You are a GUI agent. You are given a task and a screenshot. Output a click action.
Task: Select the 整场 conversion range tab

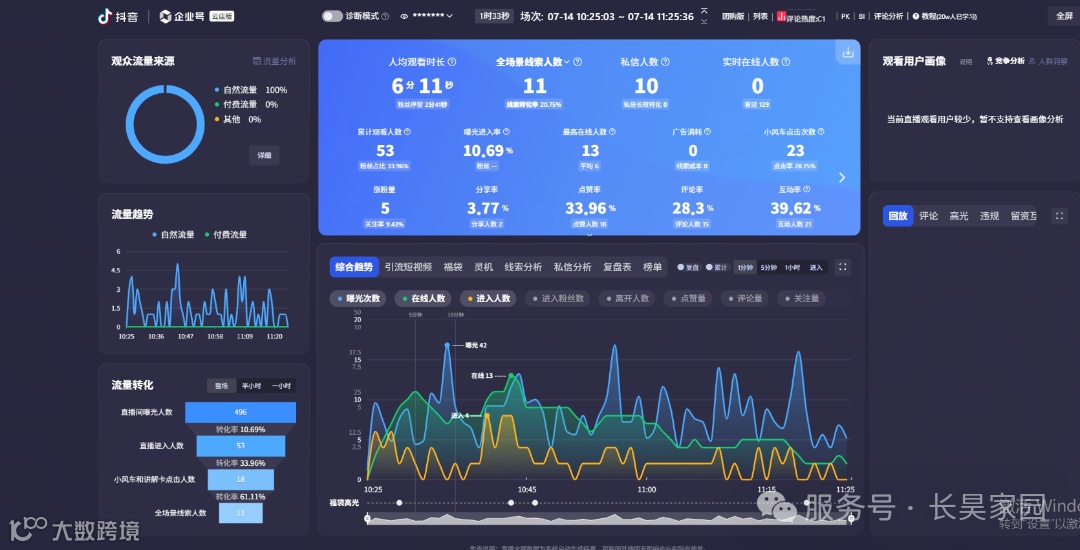(221, 386)
